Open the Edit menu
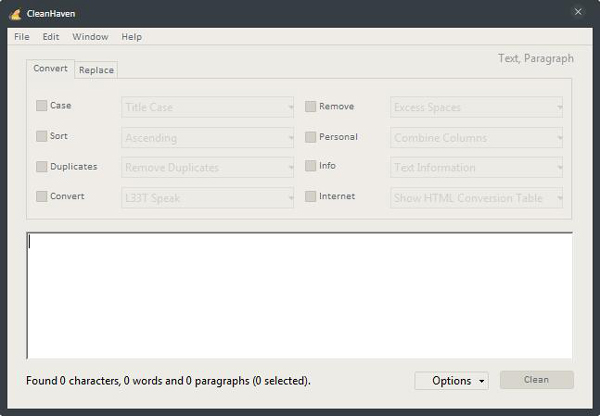Viewport: 600px width, 416px height. pos(51,37)
